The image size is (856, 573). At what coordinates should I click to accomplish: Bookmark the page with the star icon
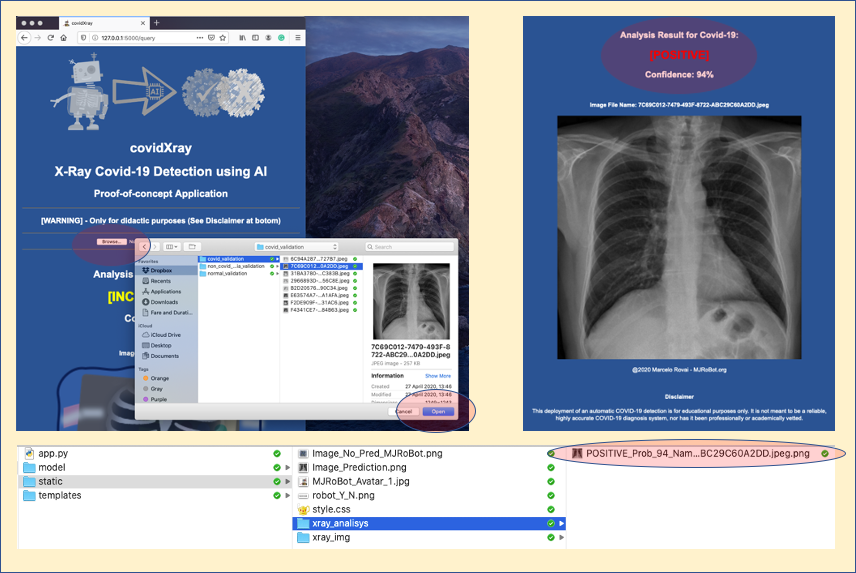(x=222, y=38)
